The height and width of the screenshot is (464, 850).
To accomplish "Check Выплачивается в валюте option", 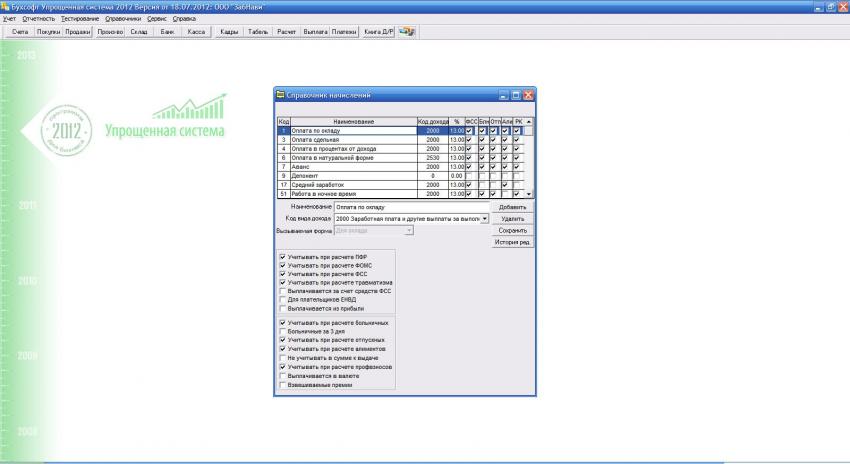I will (281, 374).
